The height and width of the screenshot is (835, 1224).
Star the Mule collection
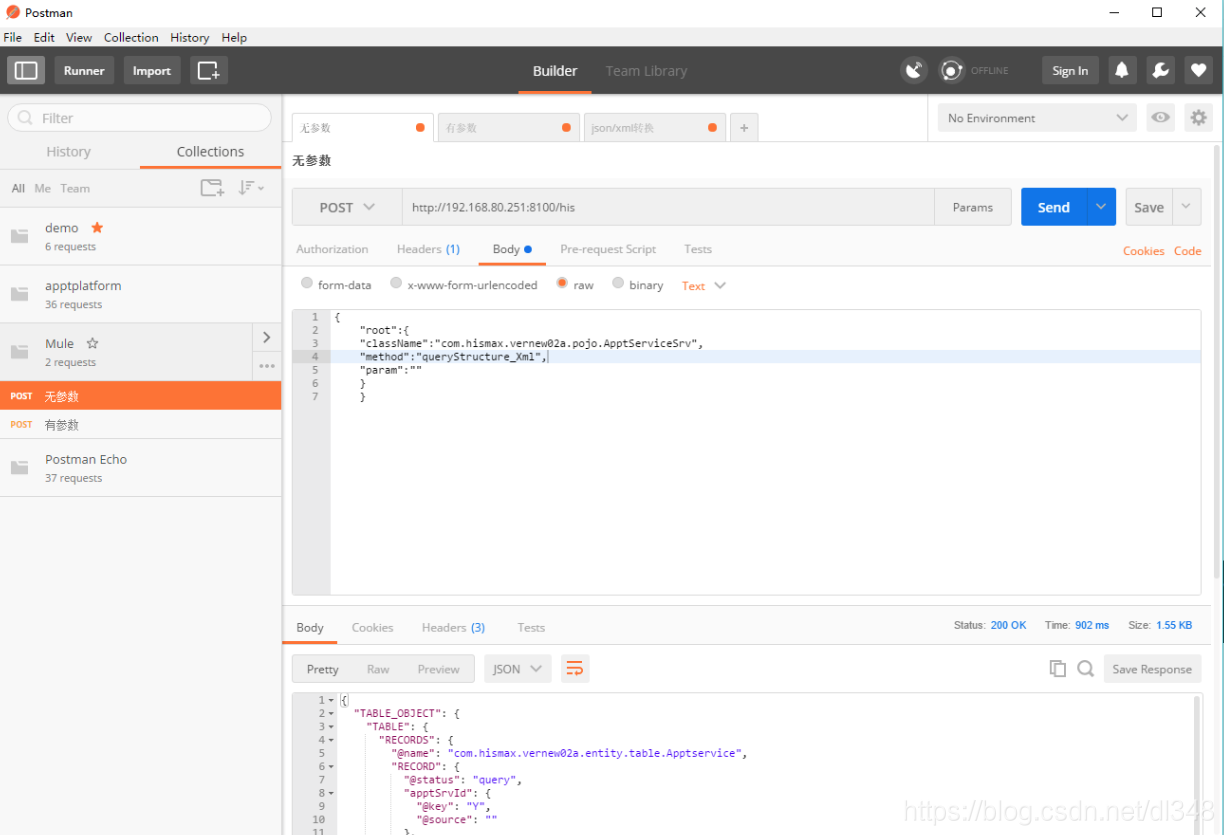pyautogui.click(x=92, y=344)
